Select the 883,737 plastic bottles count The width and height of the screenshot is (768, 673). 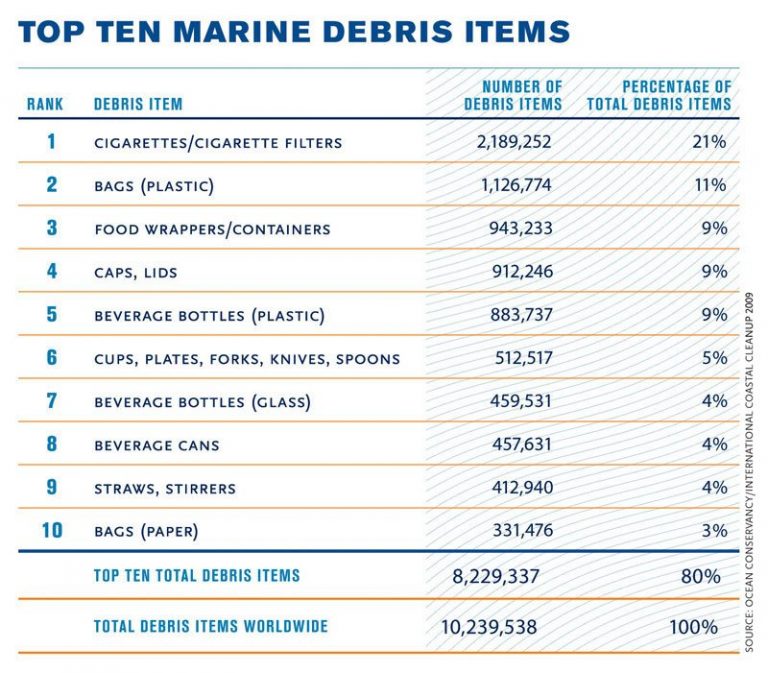click(521, 314)
